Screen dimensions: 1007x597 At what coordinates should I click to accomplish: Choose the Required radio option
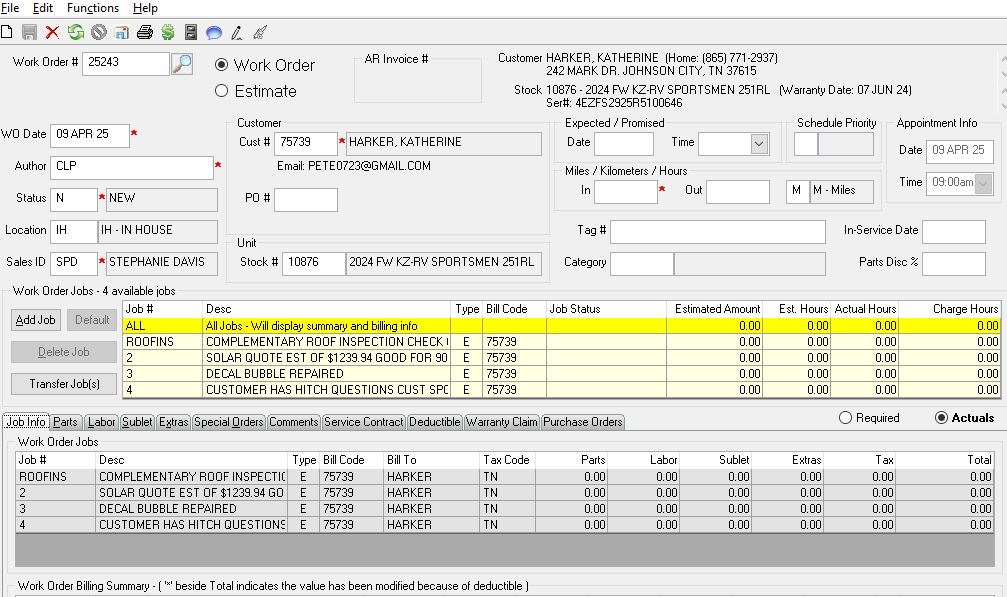(845, 418)
